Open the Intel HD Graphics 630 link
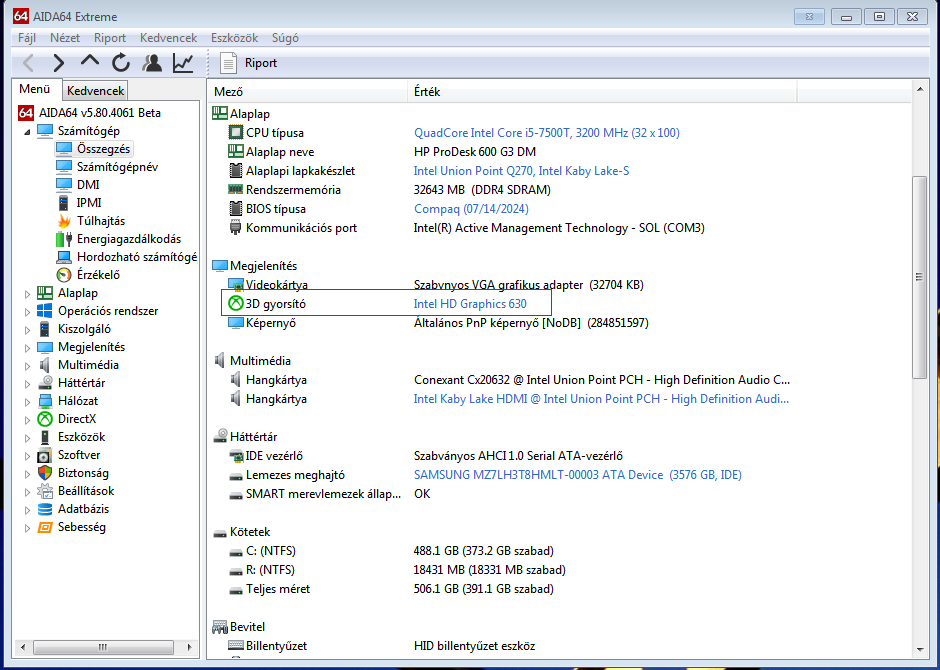 point(470,303)
